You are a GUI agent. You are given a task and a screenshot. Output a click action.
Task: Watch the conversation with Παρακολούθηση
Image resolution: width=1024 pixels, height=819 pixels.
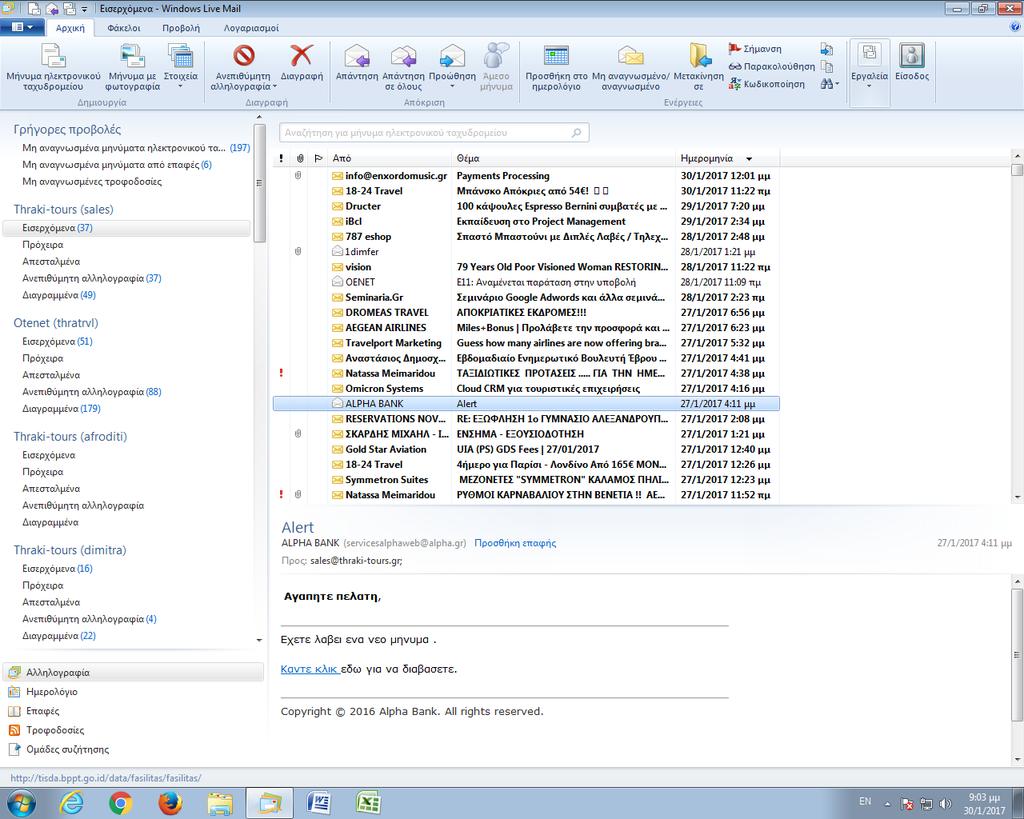(x=771, y=67)
